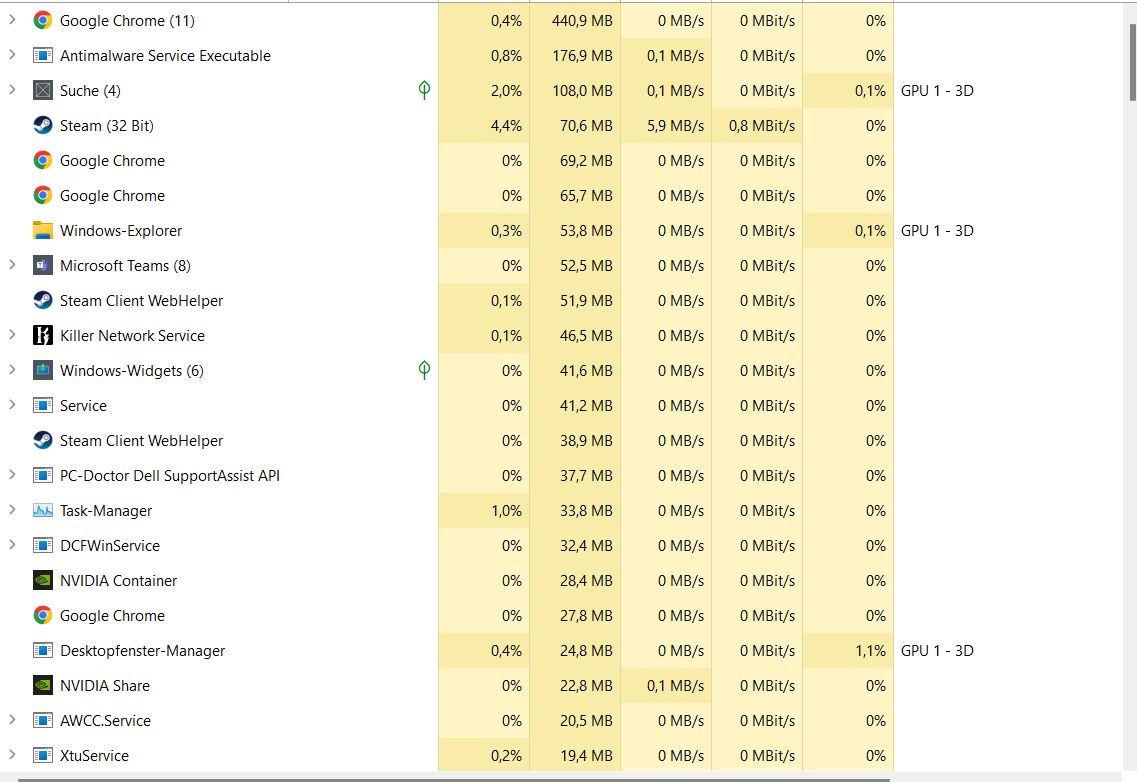Click the green leaf icon in Windows-Widgets row
This screenshot has width=1137, height=782.
click(x=424, y=370)
